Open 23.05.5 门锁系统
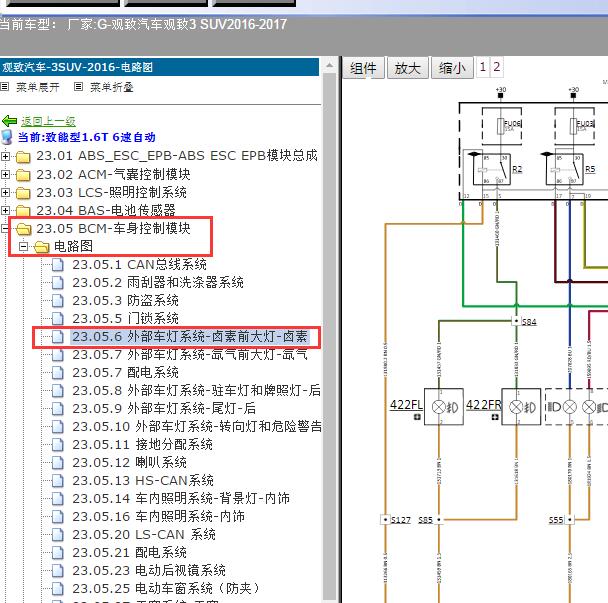Screen dimensions: 608x603 point(125,319)
